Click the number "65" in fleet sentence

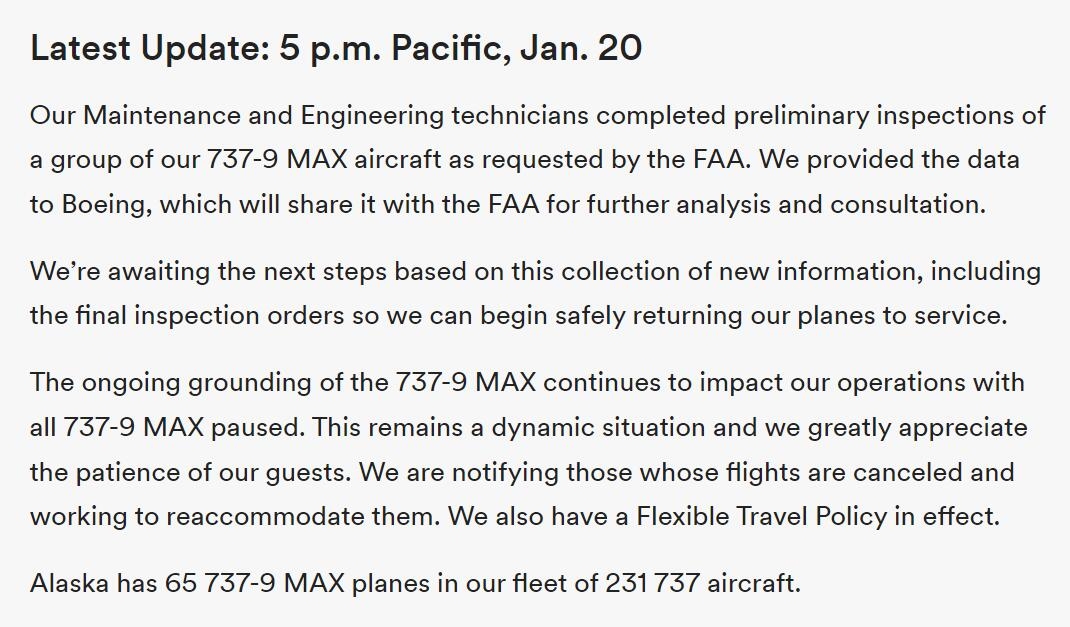click(x=181, y=583)
